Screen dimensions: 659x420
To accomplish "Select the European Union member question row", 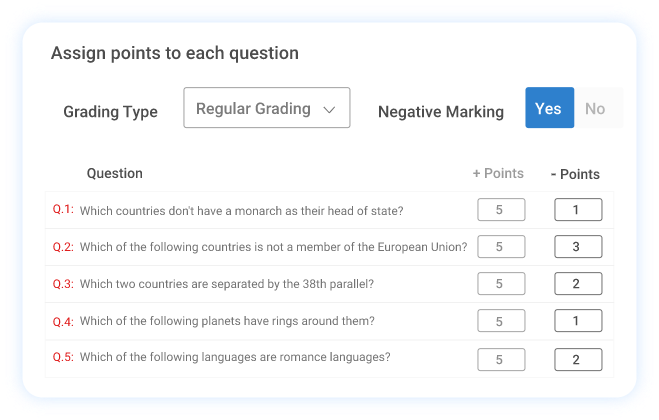I will 273,247.
